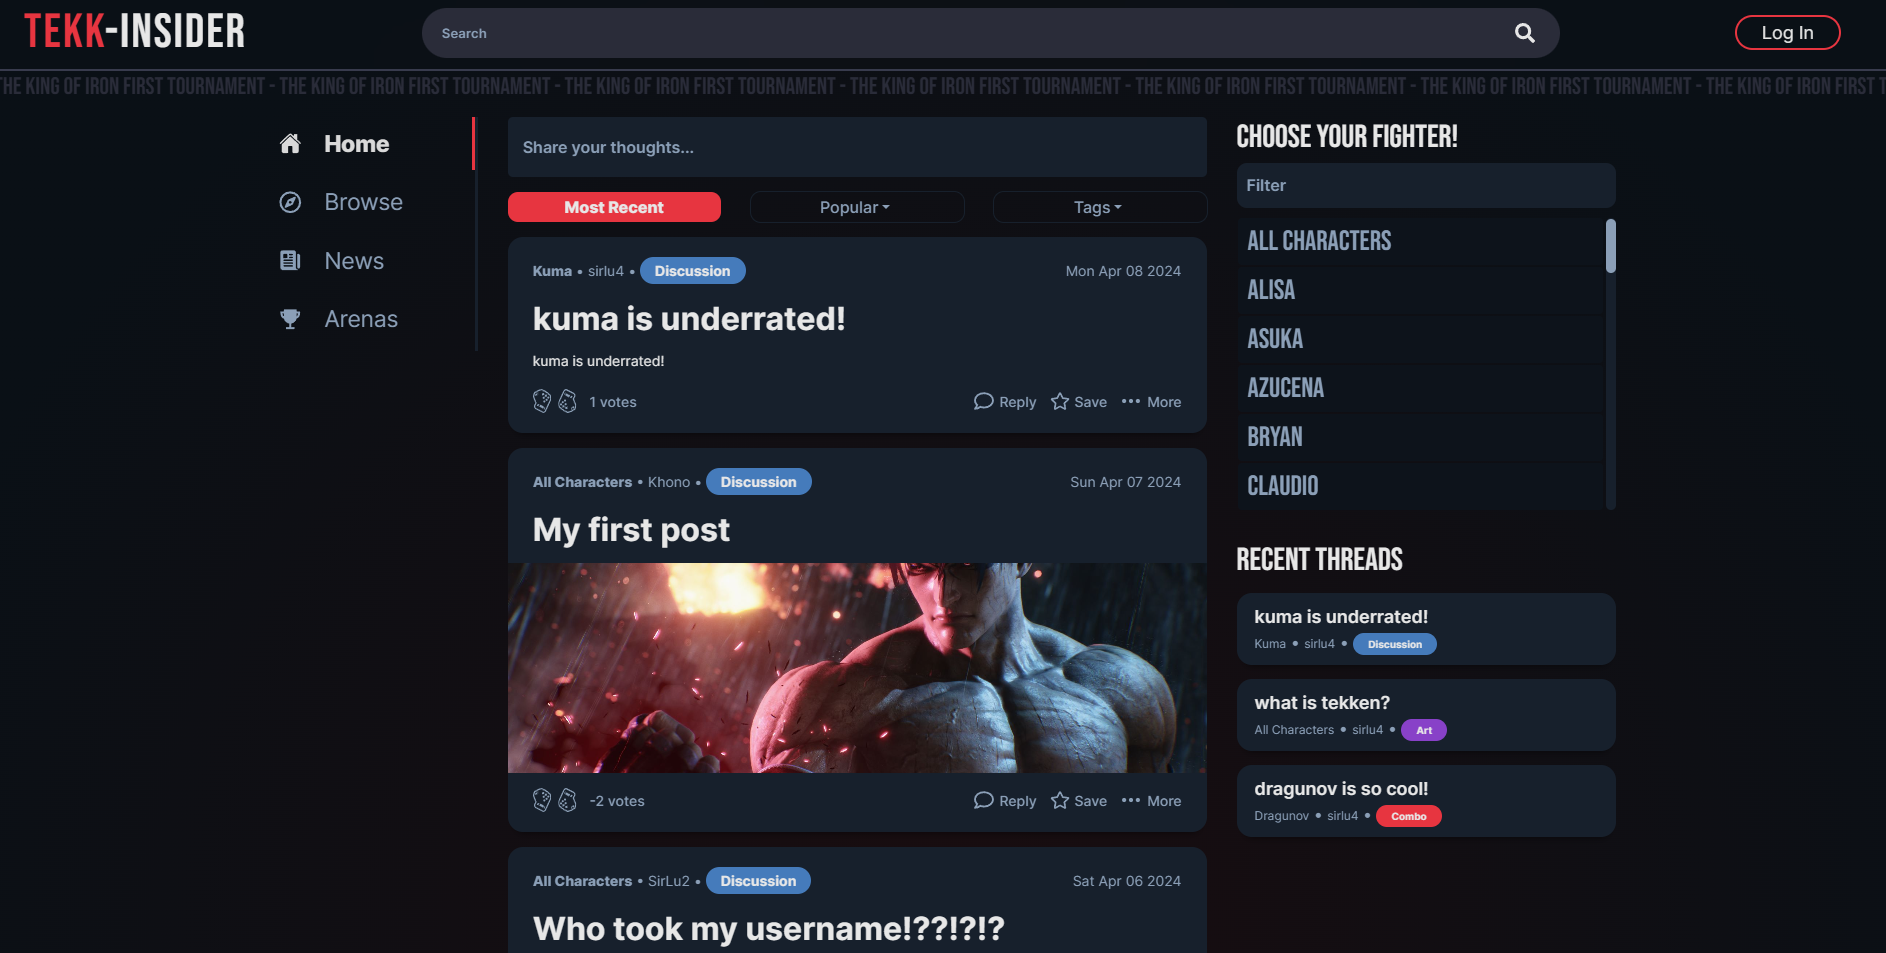Open the Popular sort dropdown

857,207
